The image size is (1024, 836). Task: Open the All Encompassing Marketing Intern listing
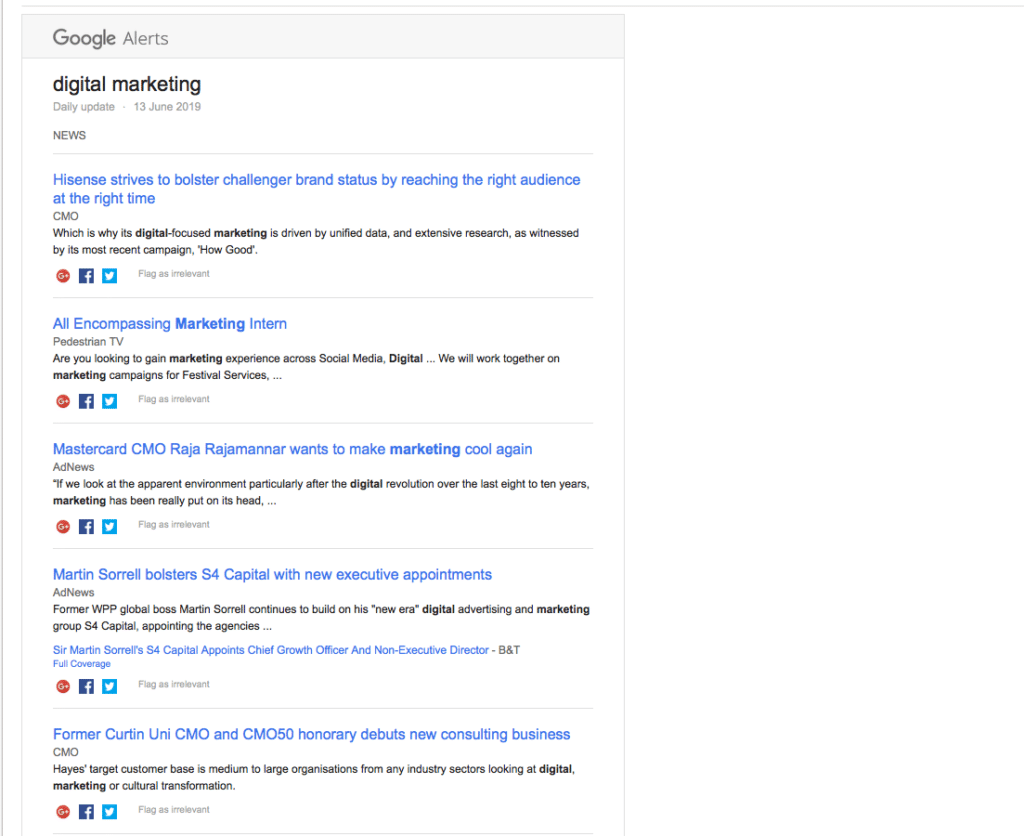click(169, 323)
